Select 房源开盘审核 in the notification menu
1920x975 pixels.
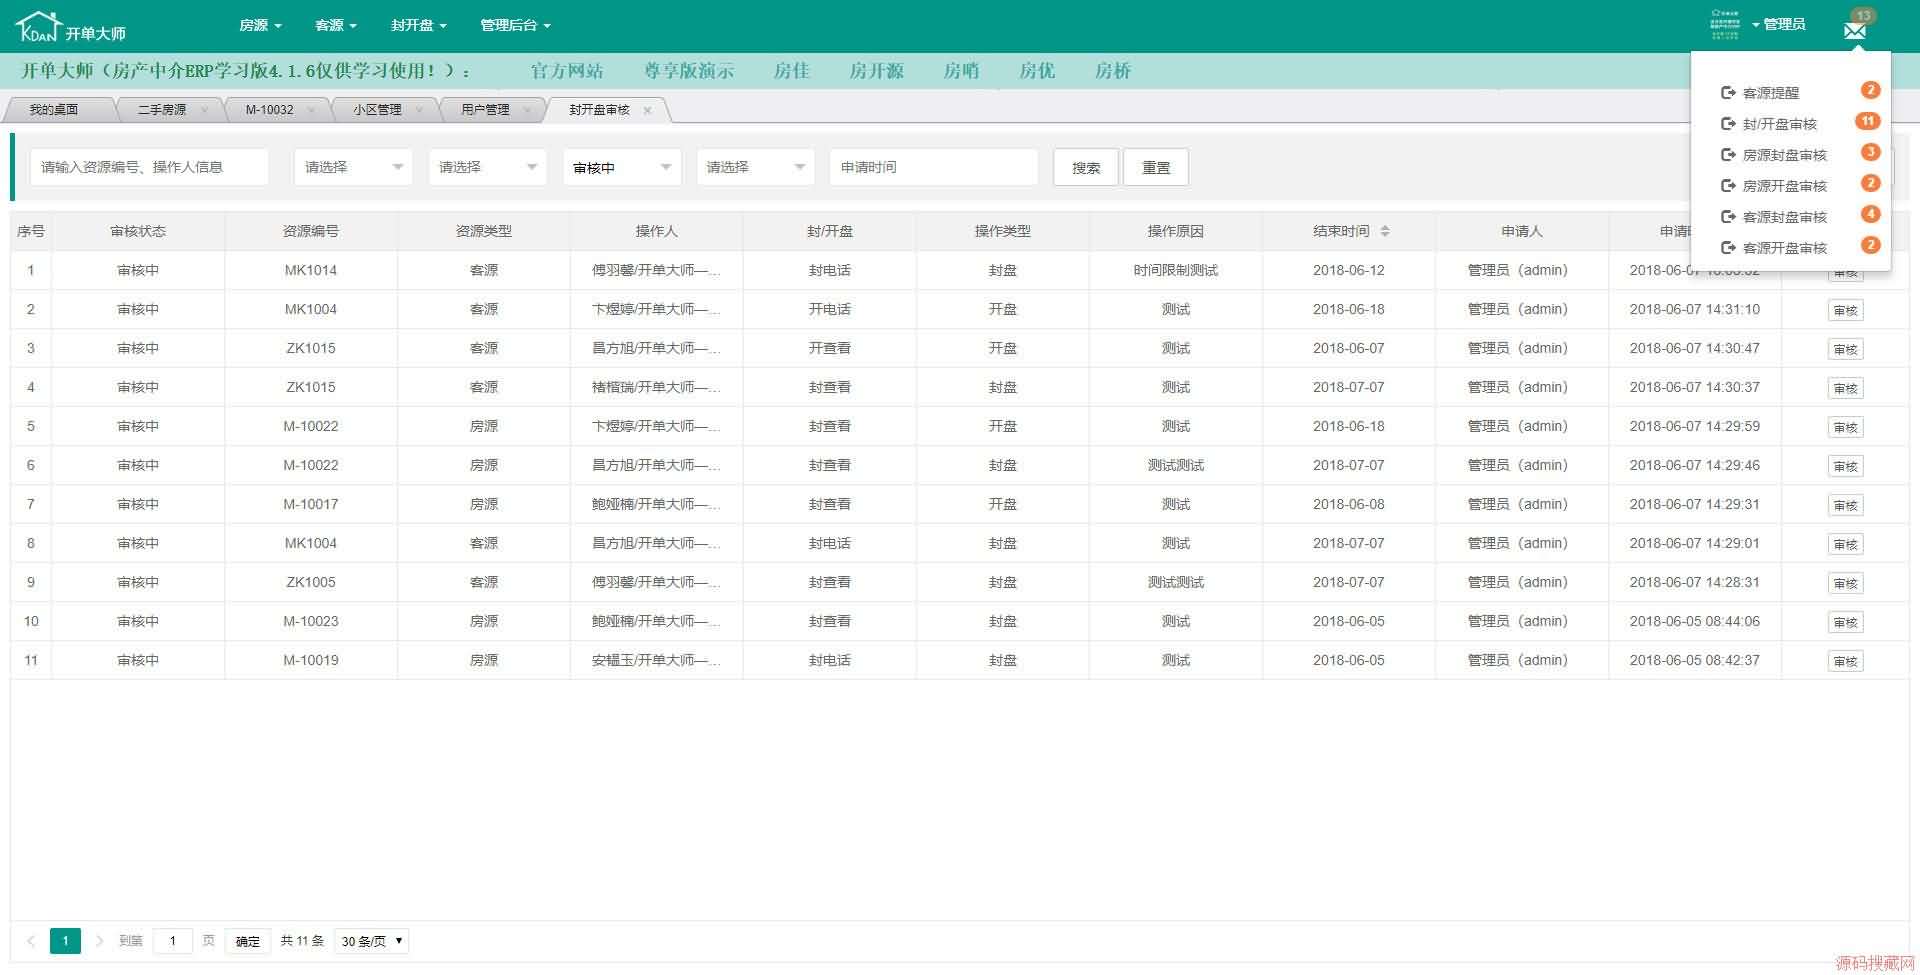(1785, 186)
